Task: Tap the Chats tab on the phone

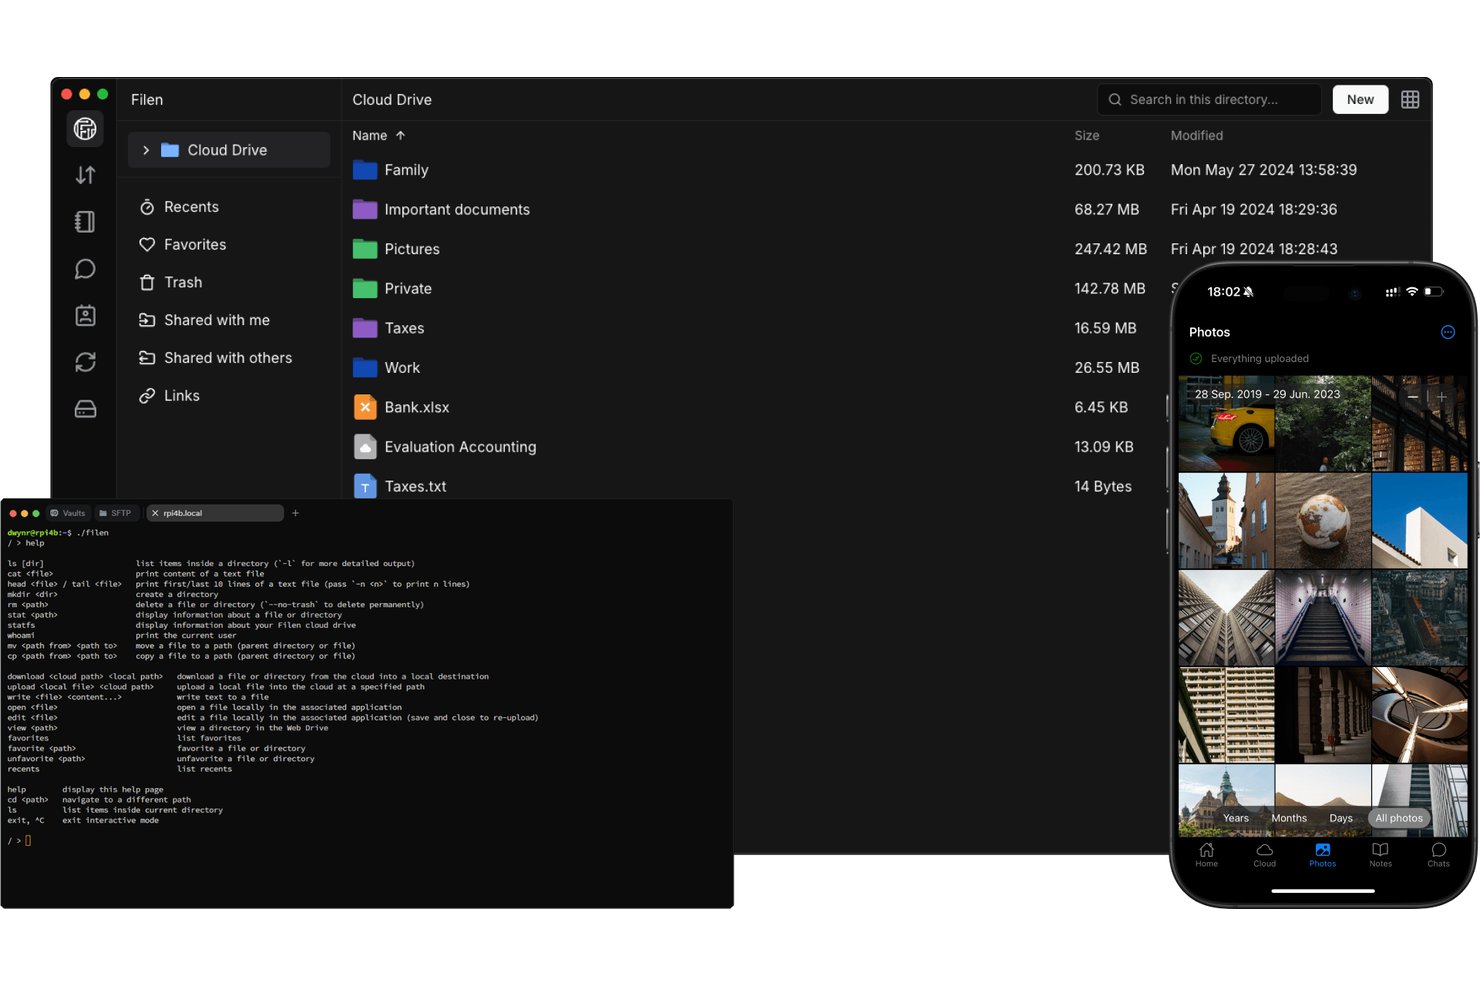Action: 1438,855
